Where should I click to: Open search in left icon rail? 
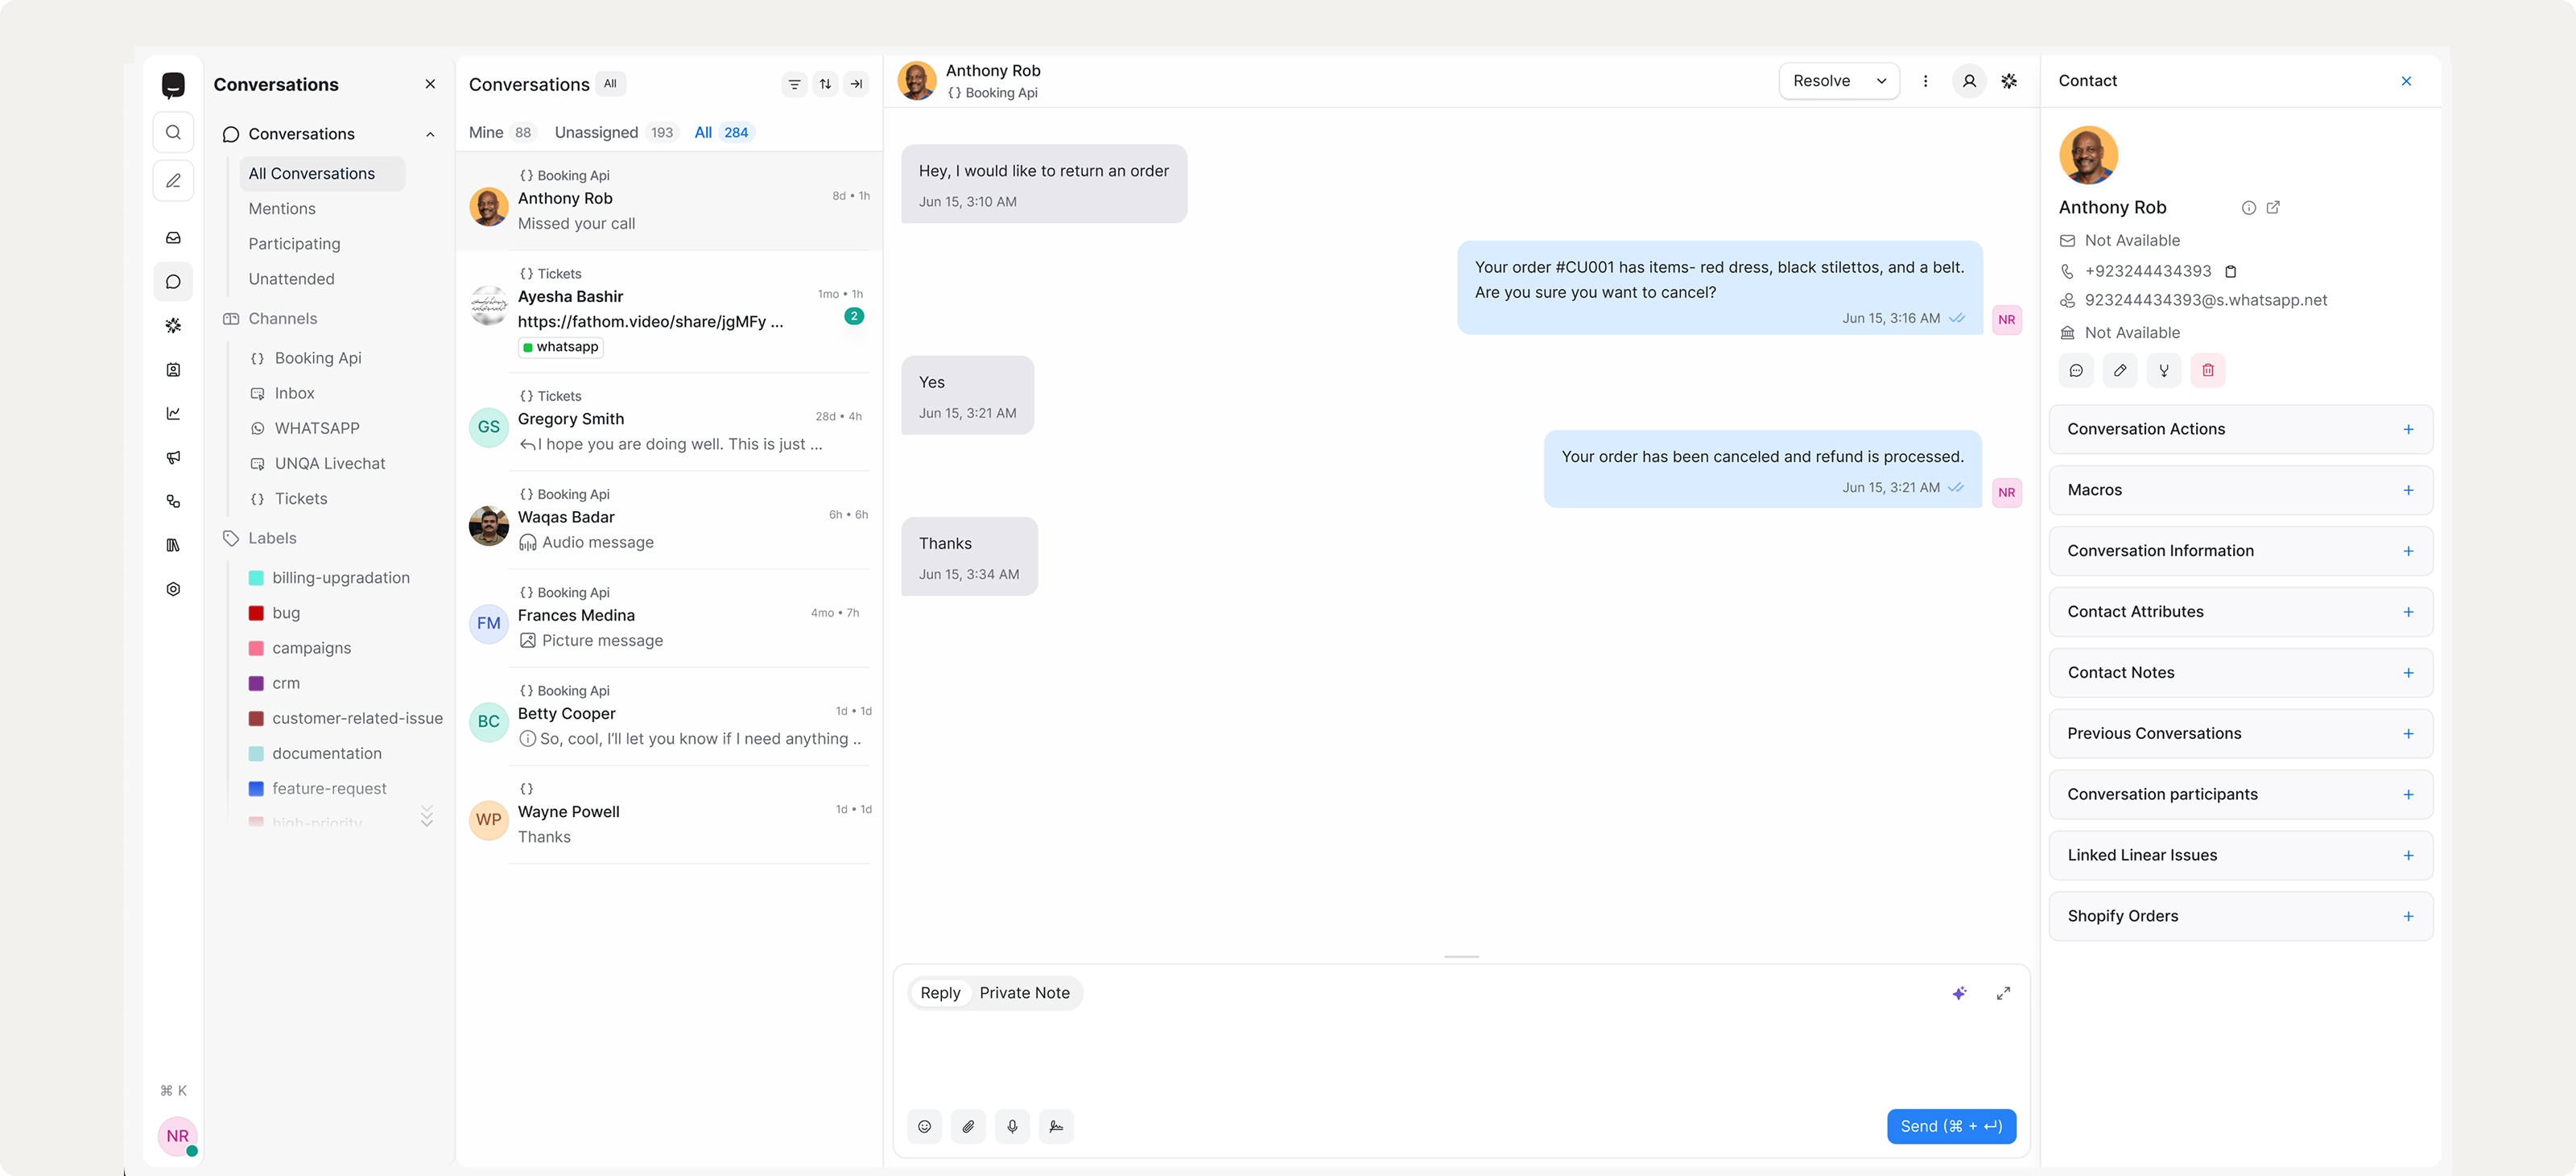tap(173, 132)
